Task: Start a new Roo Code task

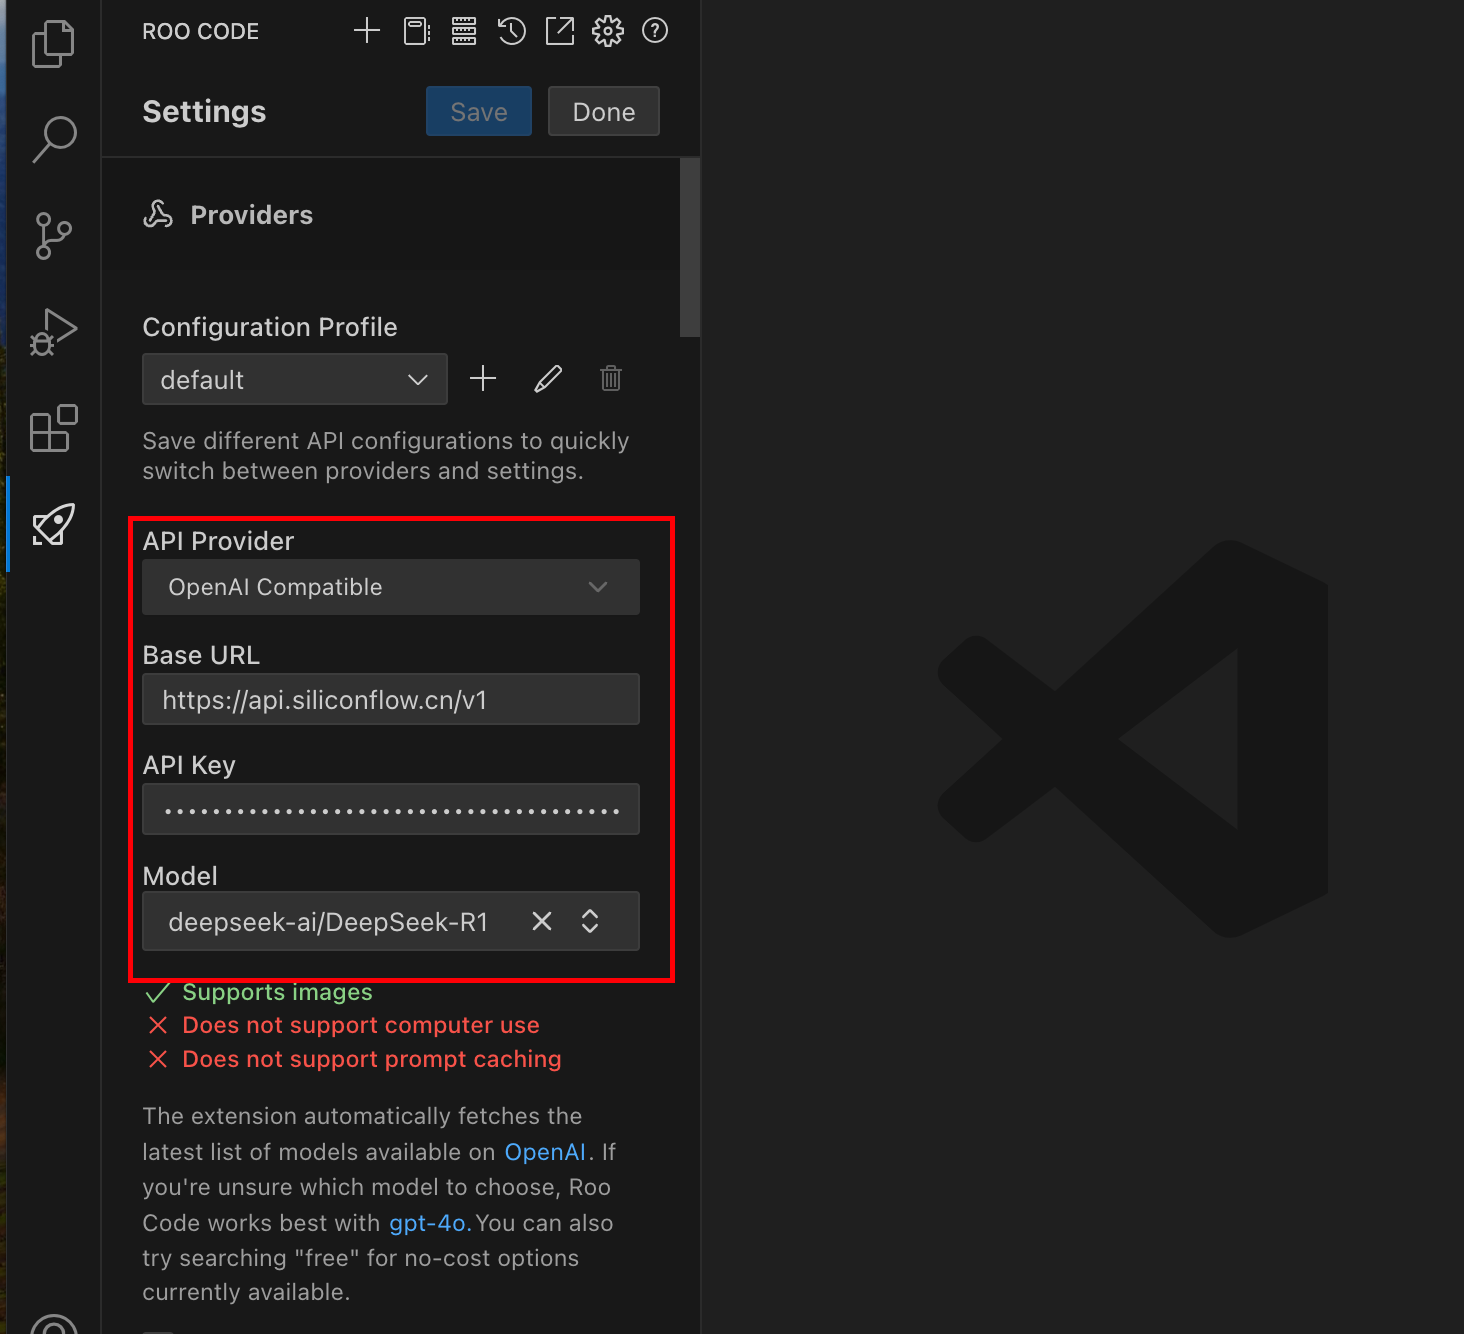Action: tap(367, 31)
